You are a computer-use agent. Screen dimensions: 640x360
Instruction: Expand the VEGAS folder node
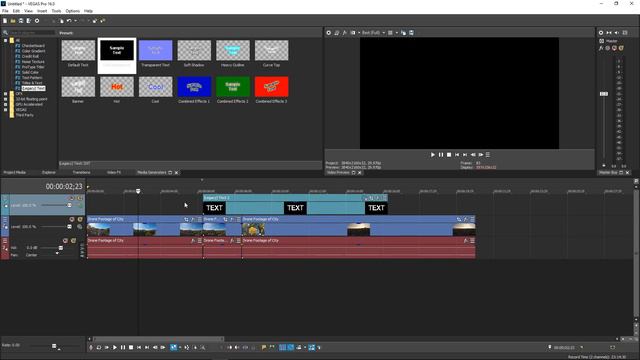[x=6, y=110]
